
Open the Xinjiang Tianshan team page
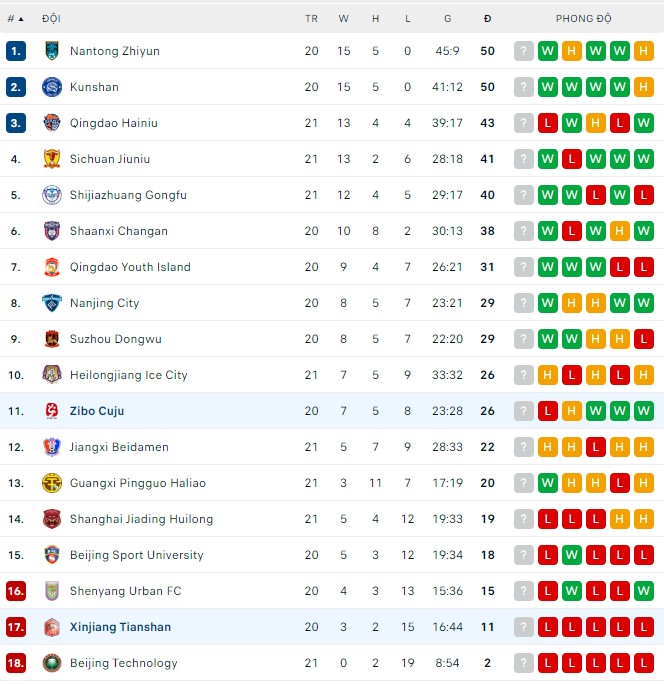[120, 627]
